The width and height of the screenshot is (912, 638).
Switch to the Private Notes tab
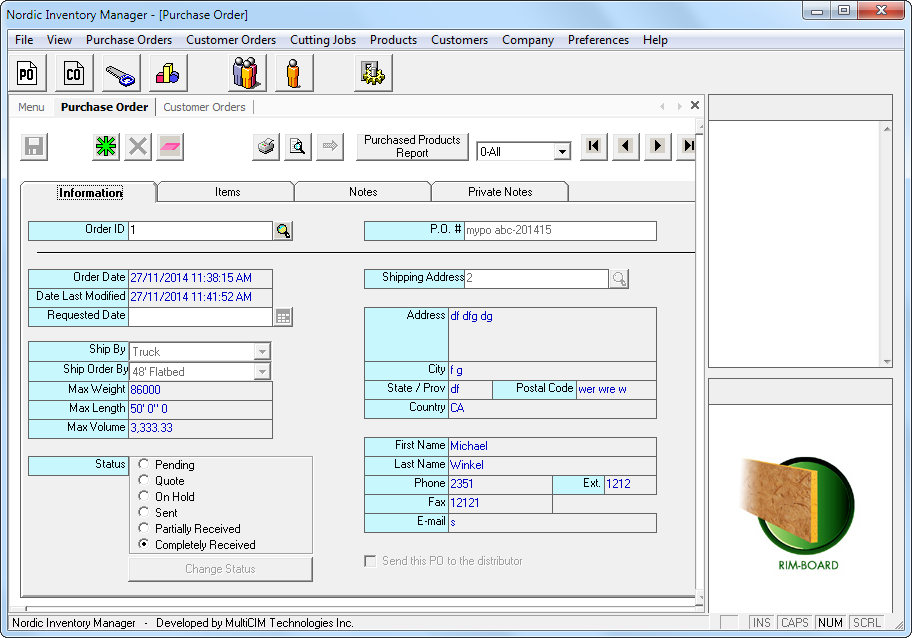[500, 192]
